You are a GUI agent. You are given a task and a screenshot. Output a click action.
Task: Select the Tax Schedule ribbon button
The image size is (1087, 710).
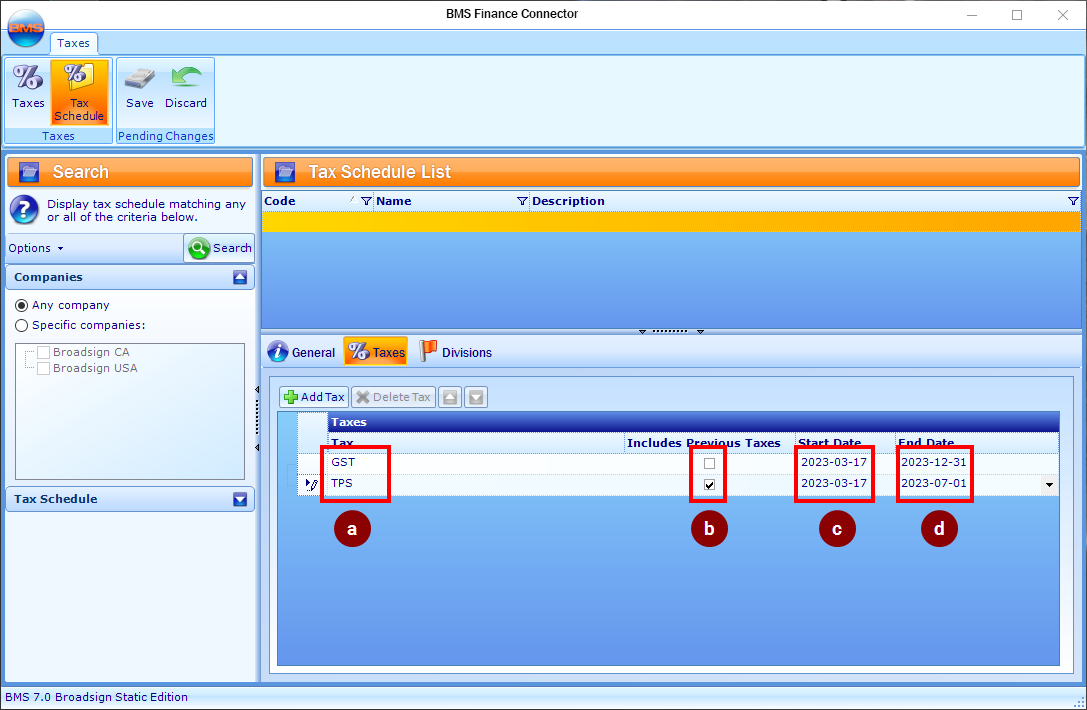click(79, 92)
